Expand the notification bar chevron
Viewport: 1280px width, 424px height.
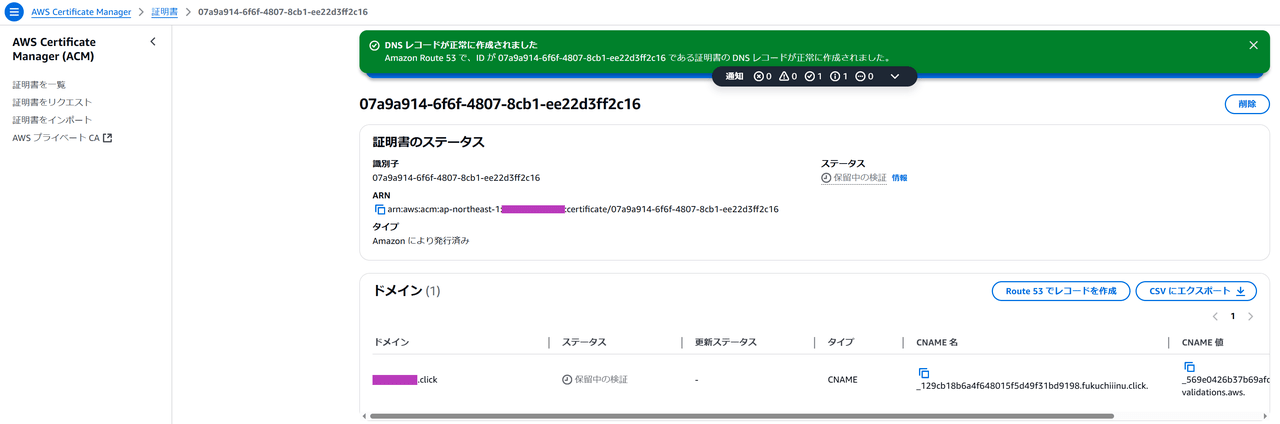coord(895,76)
